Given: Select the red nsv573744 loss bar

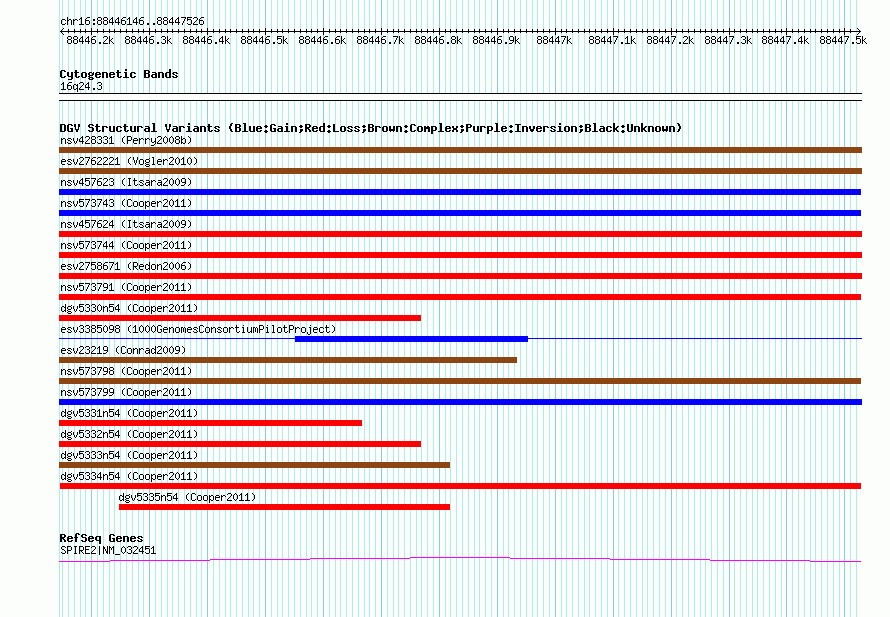Looking at the screenshot, I should pos(460,255).
